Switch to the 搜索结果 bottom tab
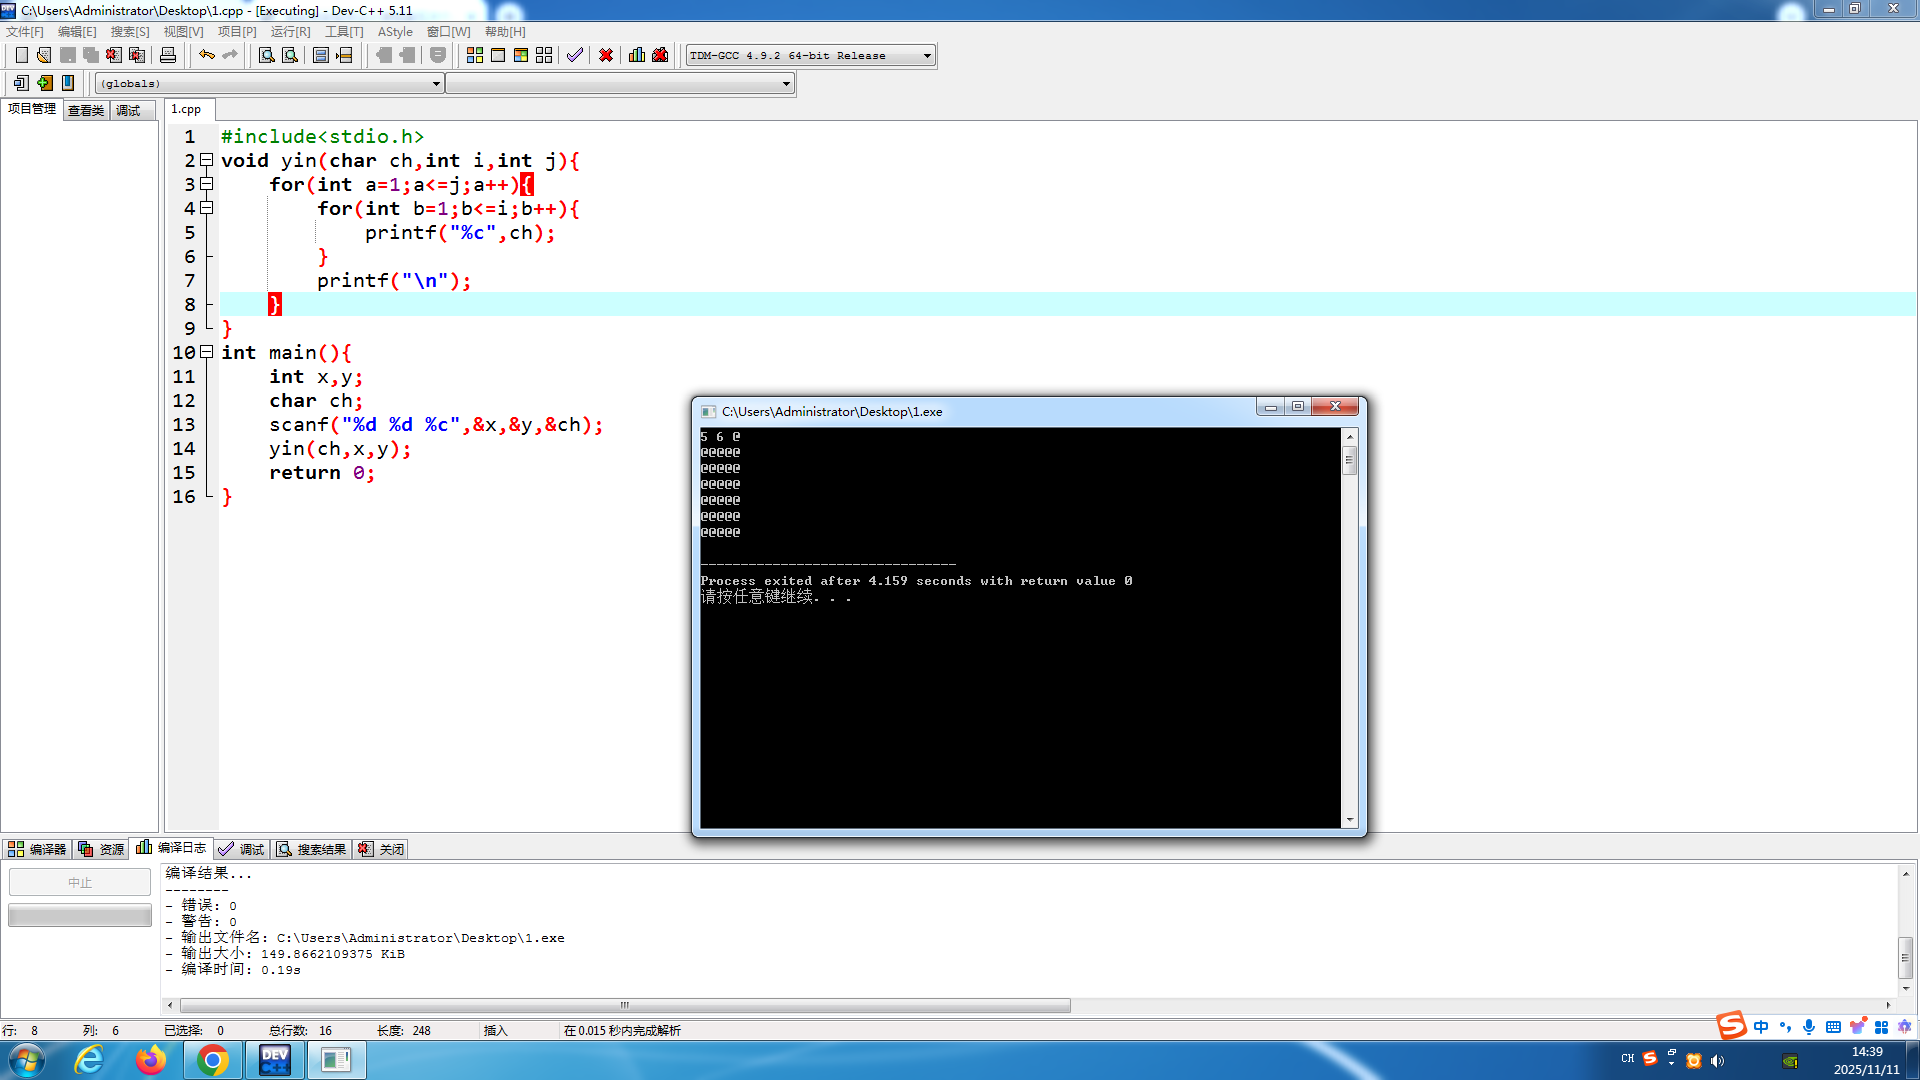Image resolution: width=1920 pixels, height=1080 pixels. (312, 849)
